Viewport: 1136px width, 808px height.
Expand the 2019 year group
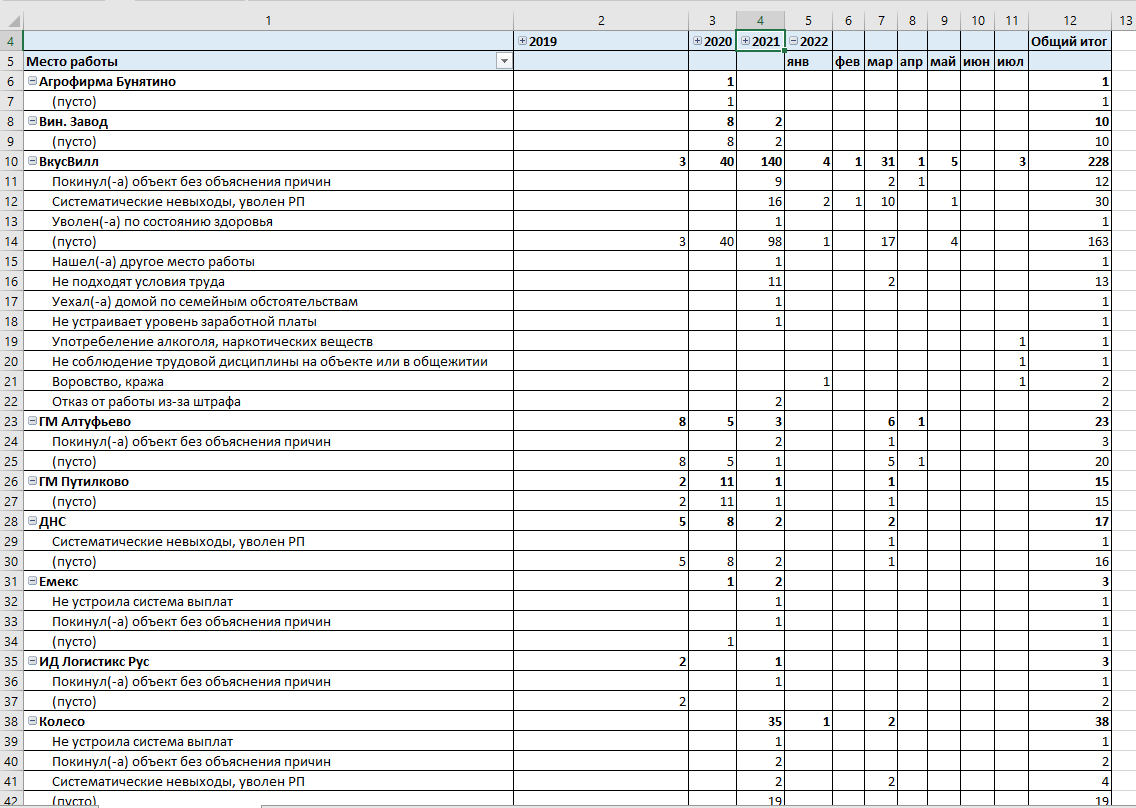(x=522, y=41)
